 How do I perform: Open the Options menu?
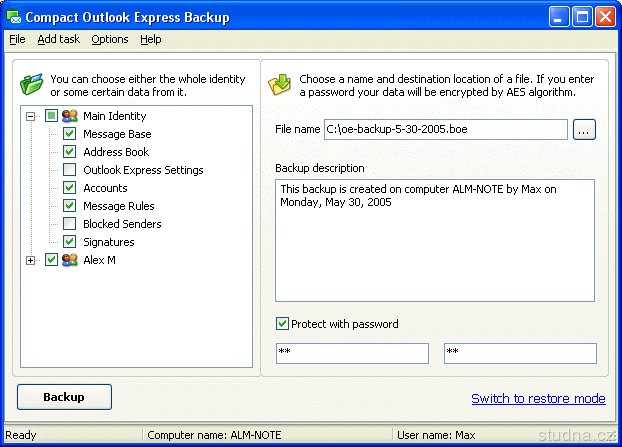tap(110, 39)
